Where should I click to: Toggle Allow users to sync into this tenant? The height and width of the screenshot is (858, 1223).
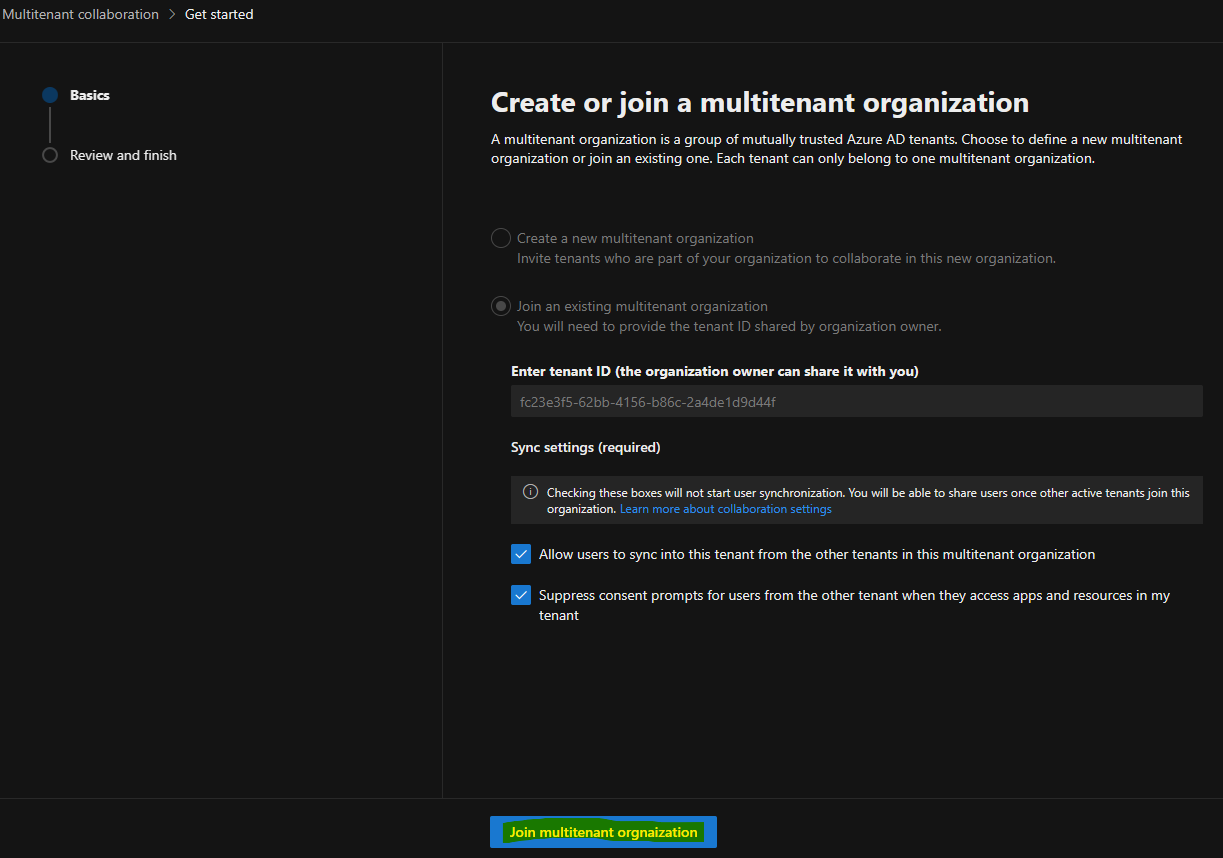coord(521,554)
